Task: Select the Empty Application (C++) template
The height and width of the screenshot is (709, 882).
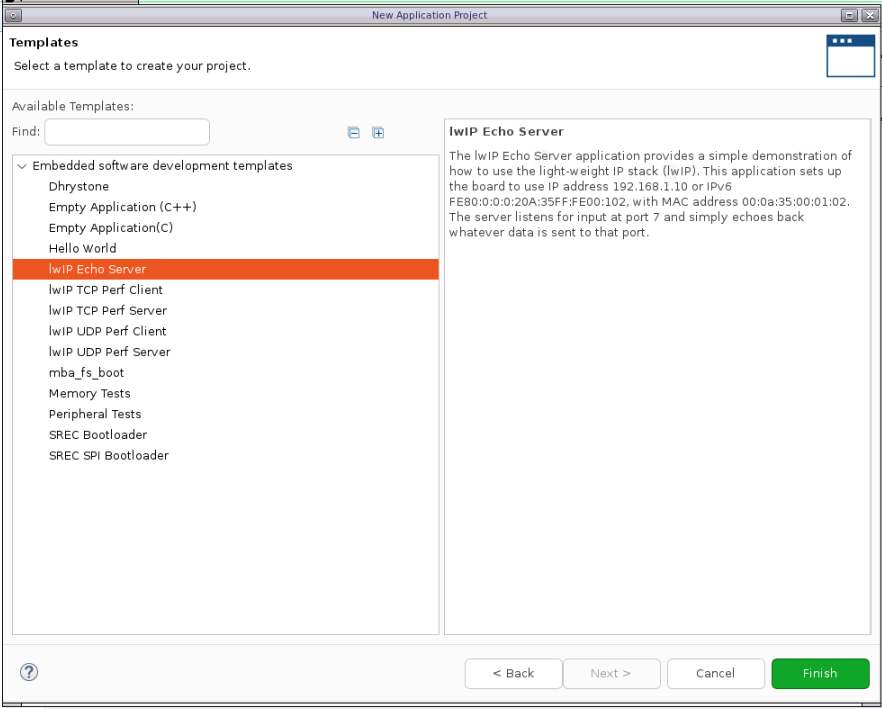Action: (122, 207)
